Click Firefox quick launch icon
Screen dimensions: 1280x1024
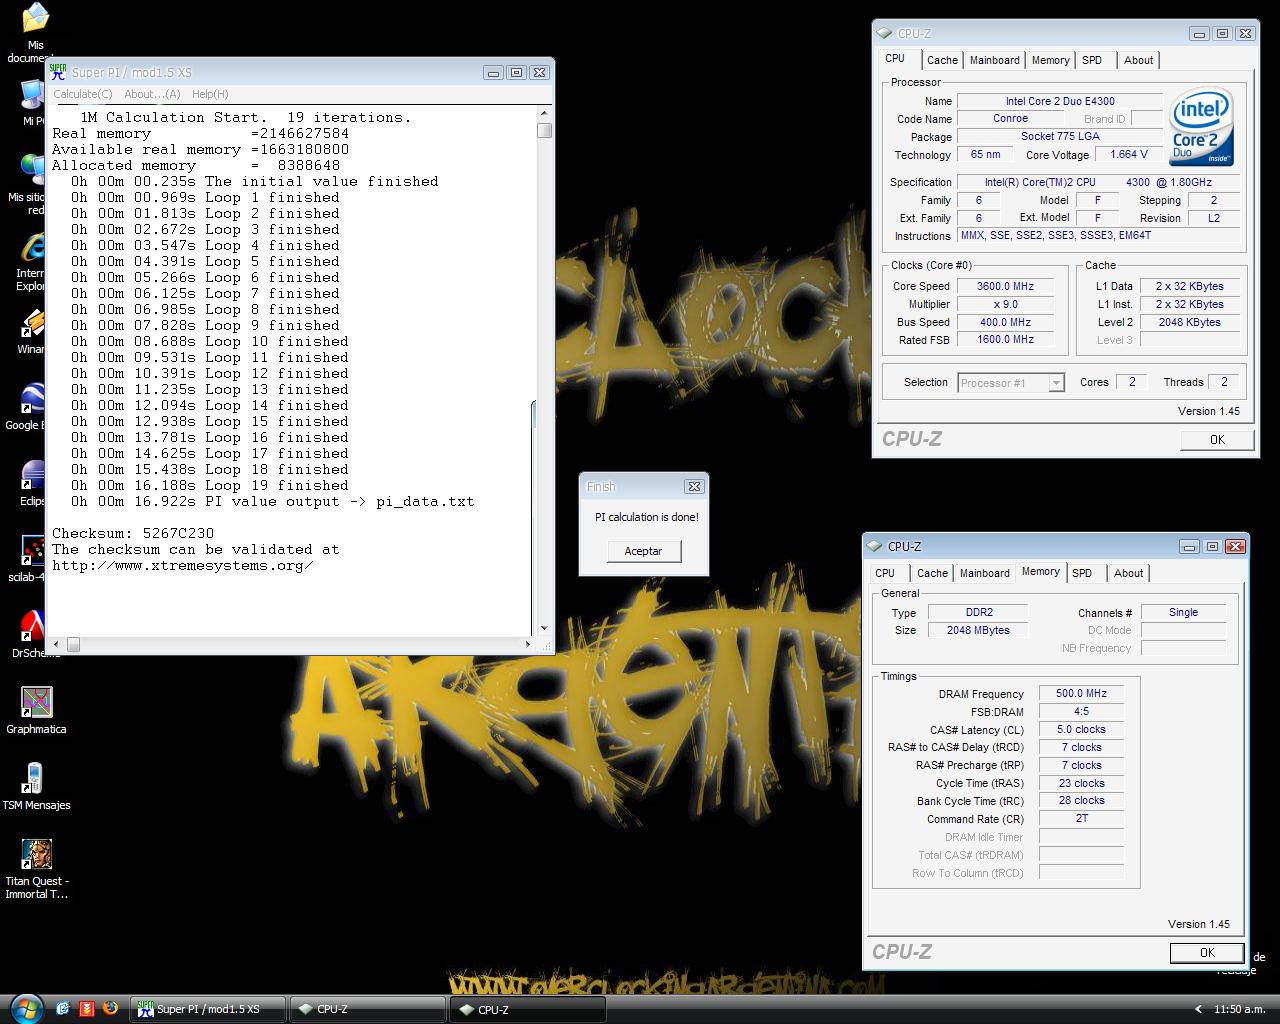tap(109, 1008)
